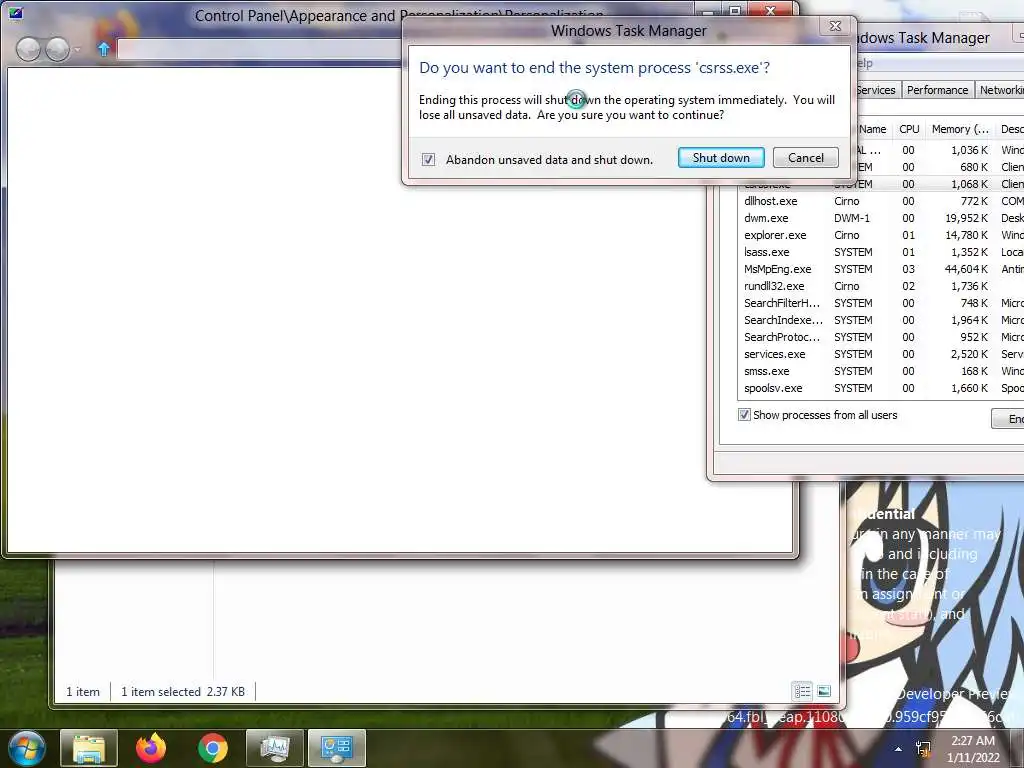The height and width of the screenshot is (768, 1024).
Task: Open the Networking tab
Action: pos(1000,90)
